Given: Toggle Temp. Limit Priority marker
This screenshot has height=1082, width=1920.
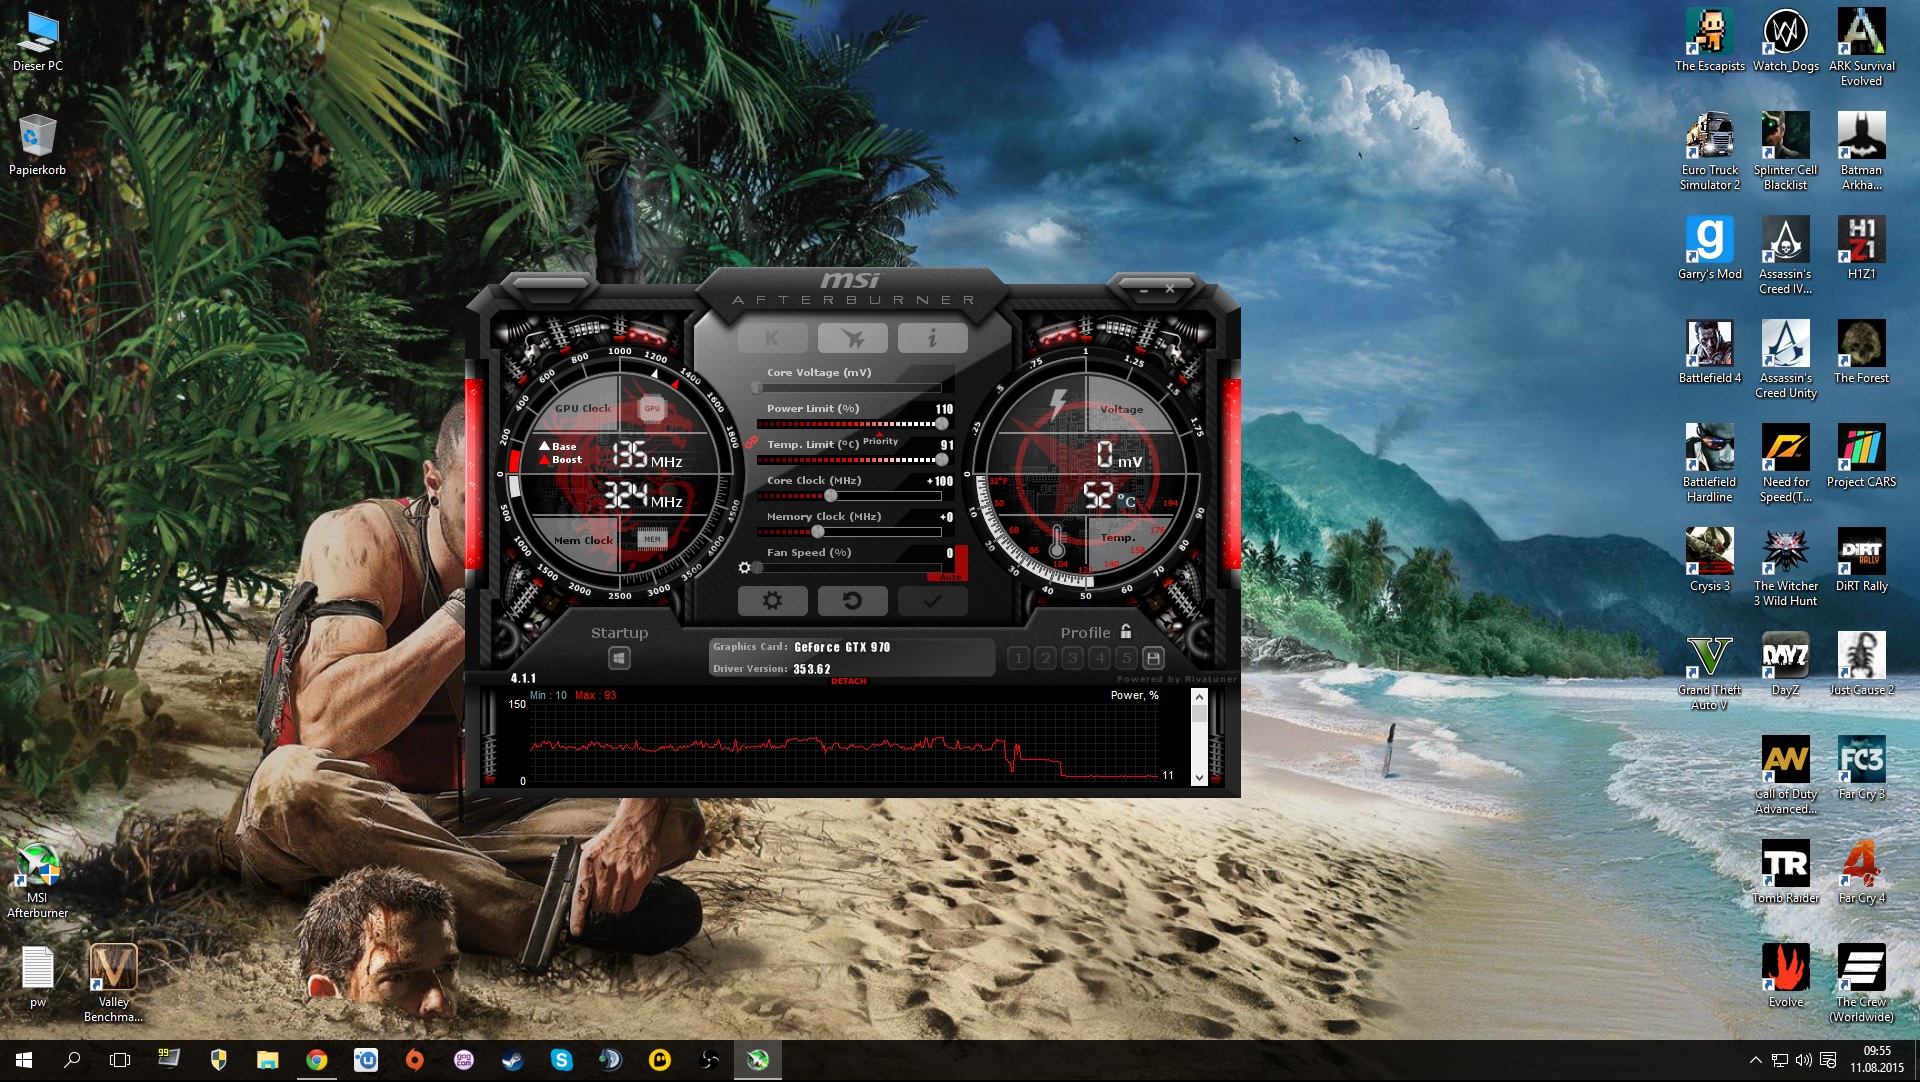Looking at the screenshot, I should 880,441.
